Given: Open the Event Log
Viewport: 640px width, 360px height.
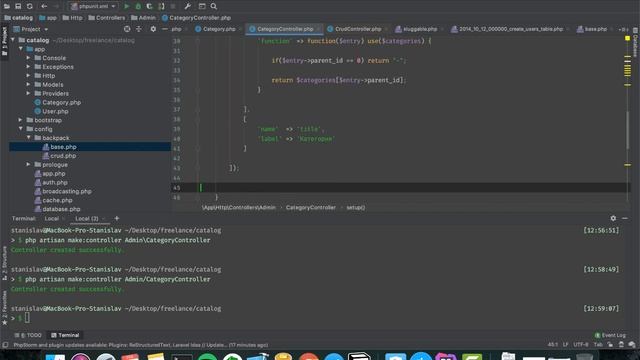Looking at the screenshot, I should 610,335.
